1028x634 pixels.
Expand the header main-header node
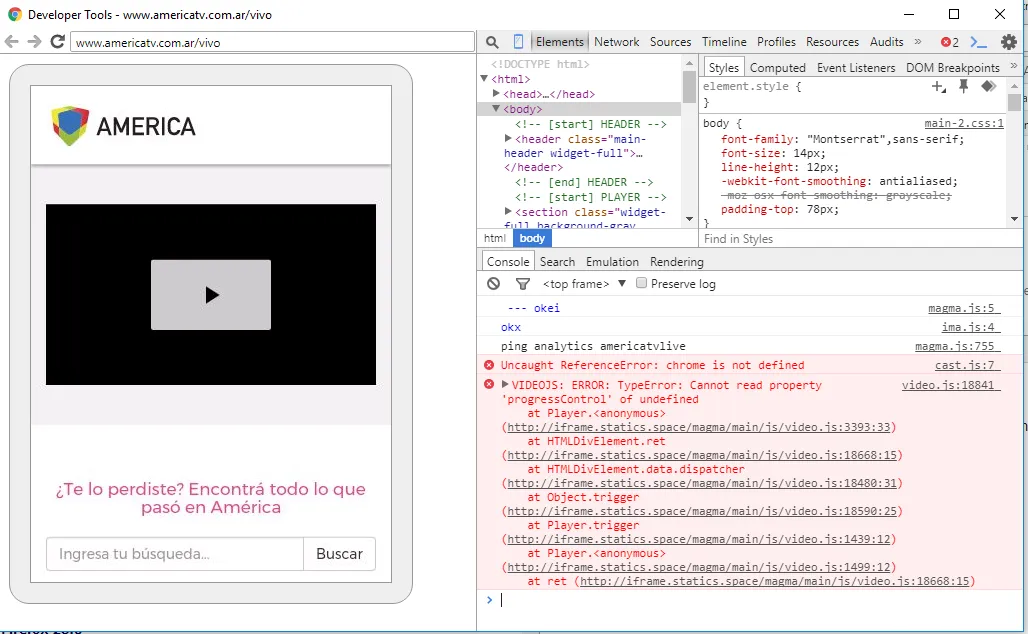point(508,138)
